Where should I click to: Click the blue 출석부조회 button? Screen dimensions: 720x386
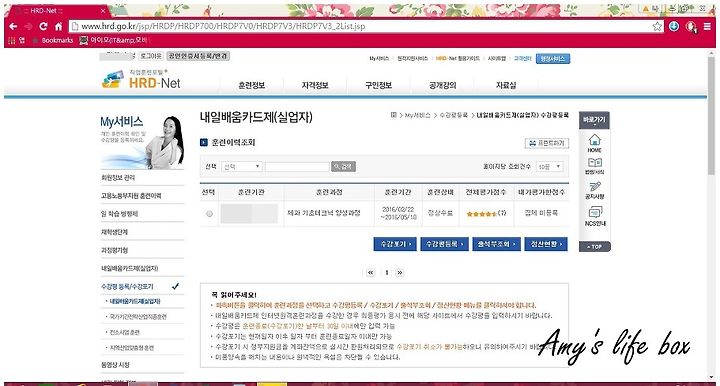click(x=496, y=244)
